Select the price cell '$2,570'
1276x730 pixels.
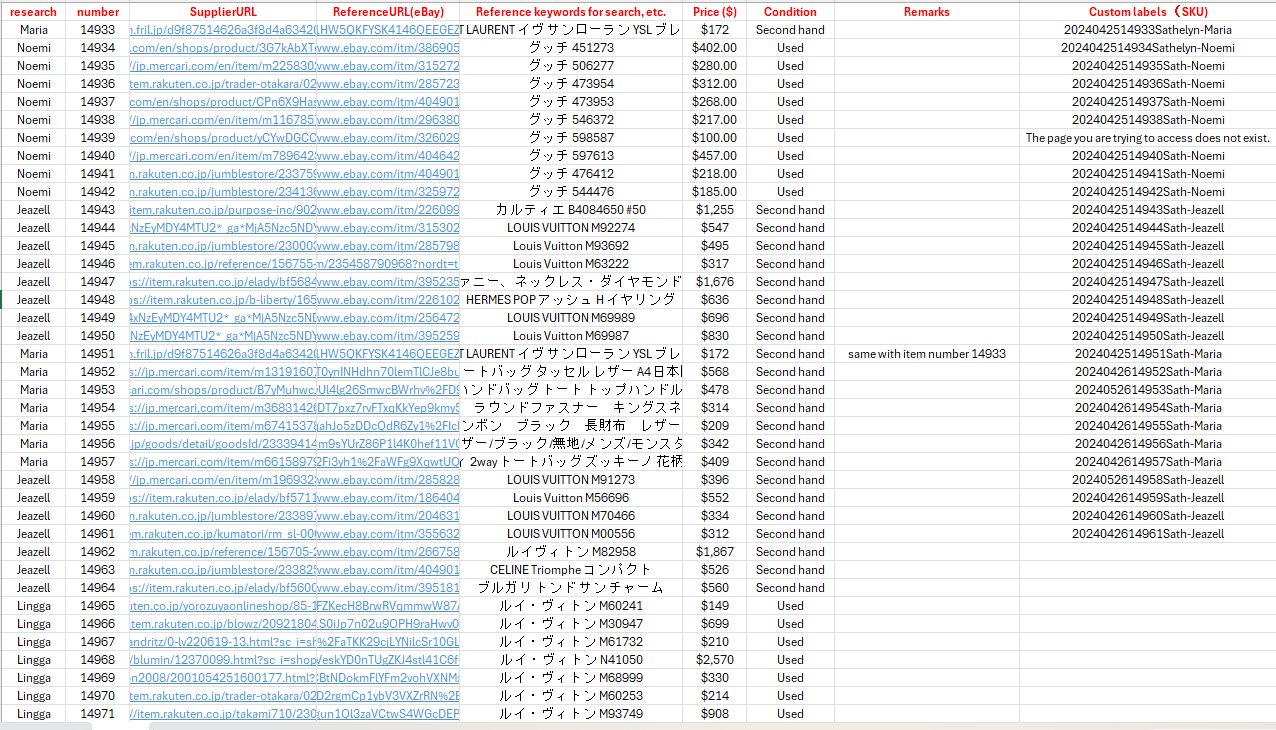click(715, 660)
